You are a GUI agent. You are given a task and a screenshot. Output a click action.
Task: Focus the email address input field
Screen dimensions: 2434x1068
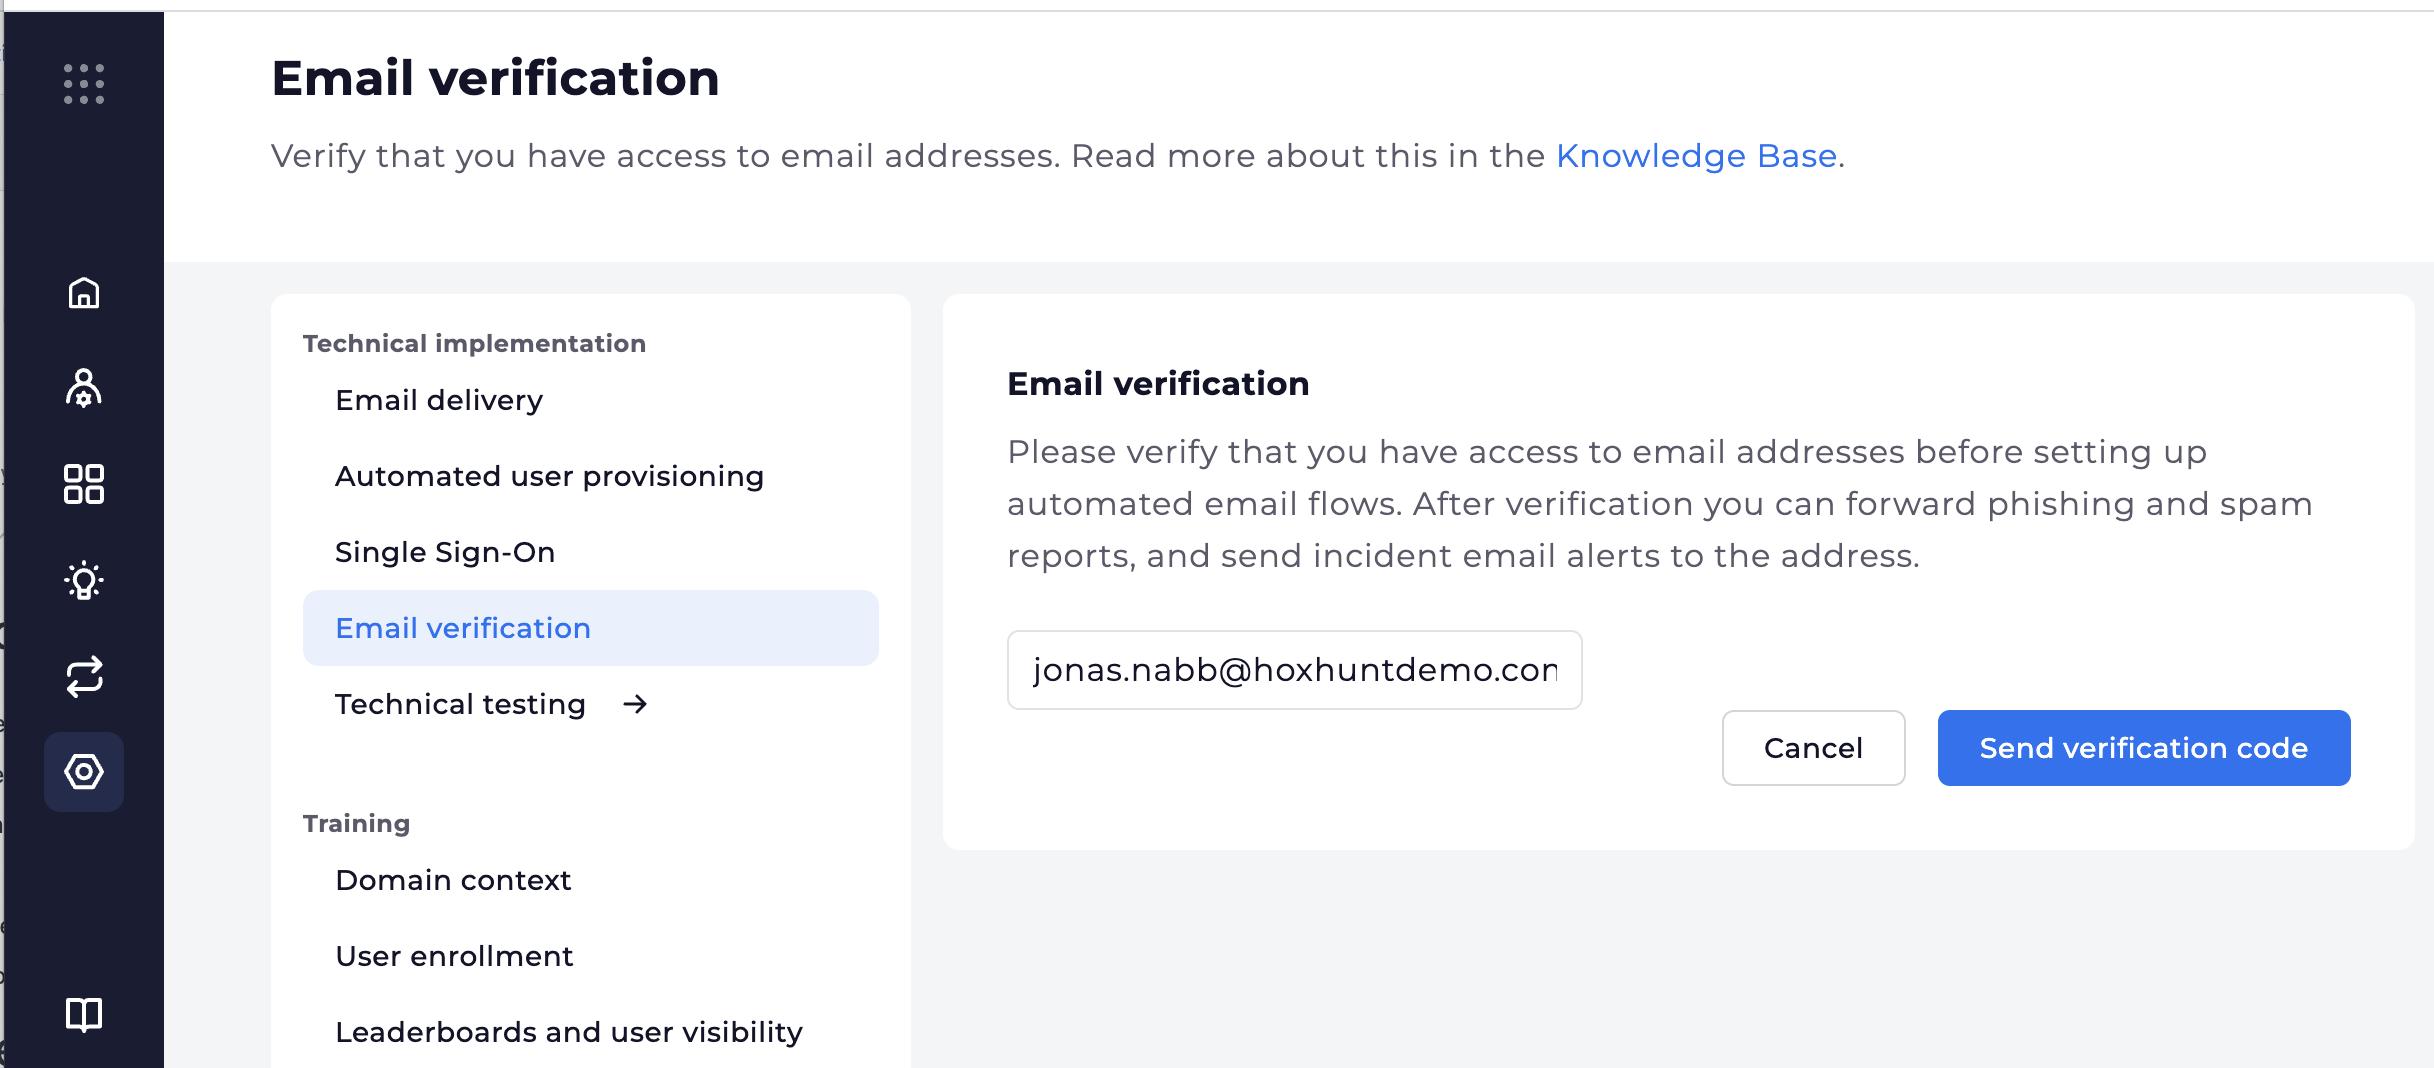1295,670
